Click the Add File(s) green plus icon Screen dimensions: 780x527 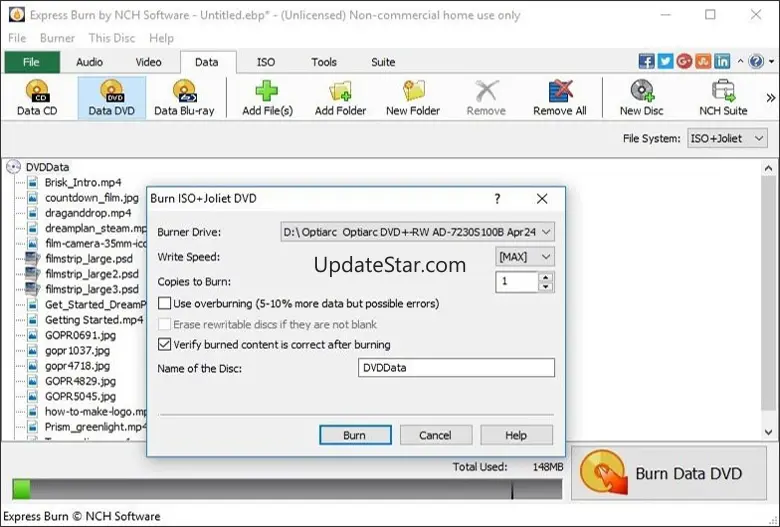[267, 97]
